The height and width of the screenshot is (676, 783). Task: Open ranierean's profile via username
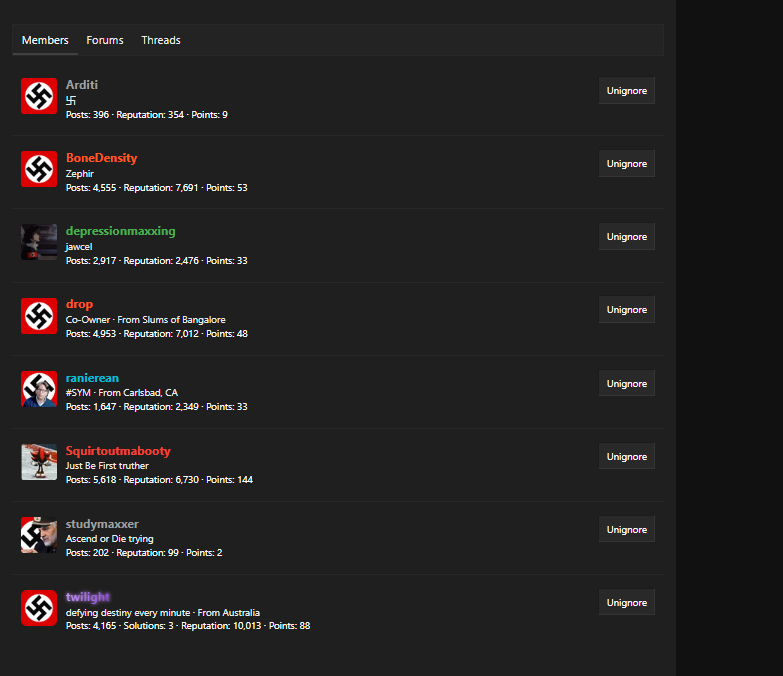(x=92, y=378)
